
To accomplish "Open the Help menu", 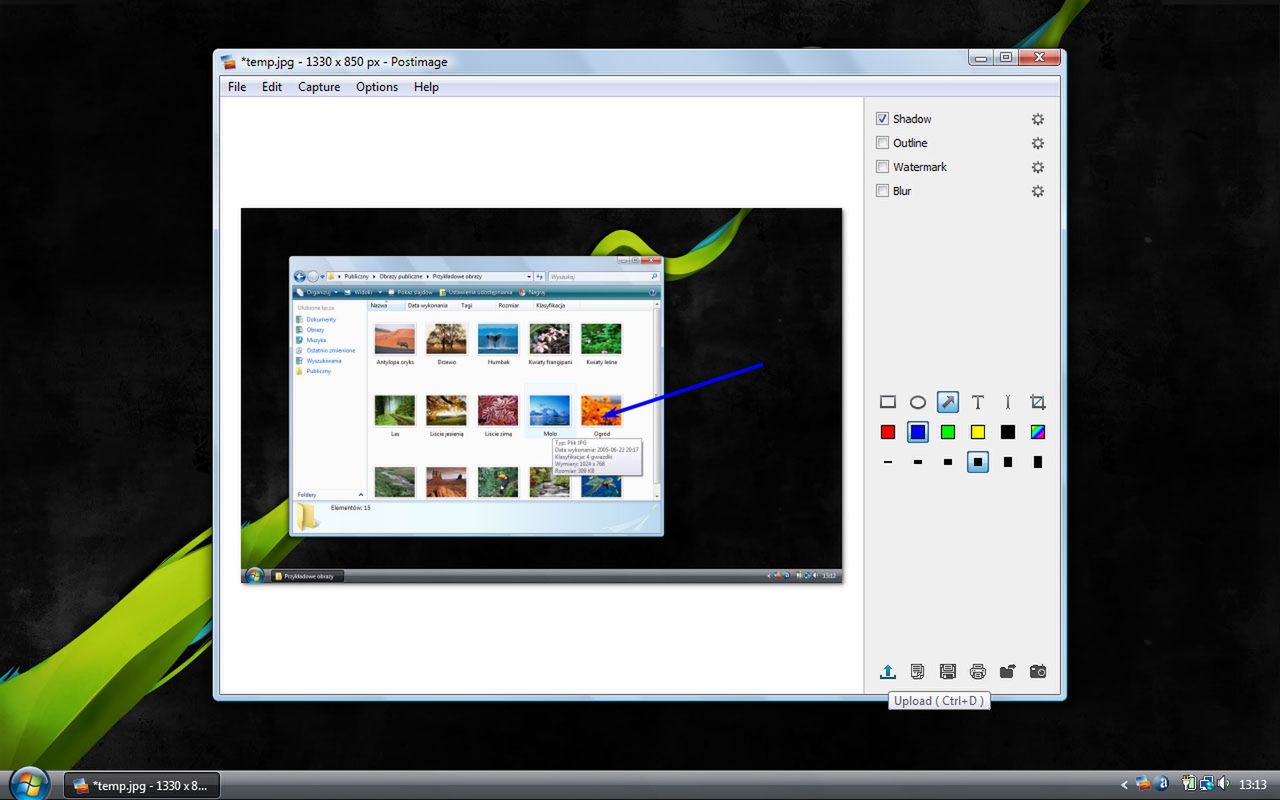I will click(426, 87).
